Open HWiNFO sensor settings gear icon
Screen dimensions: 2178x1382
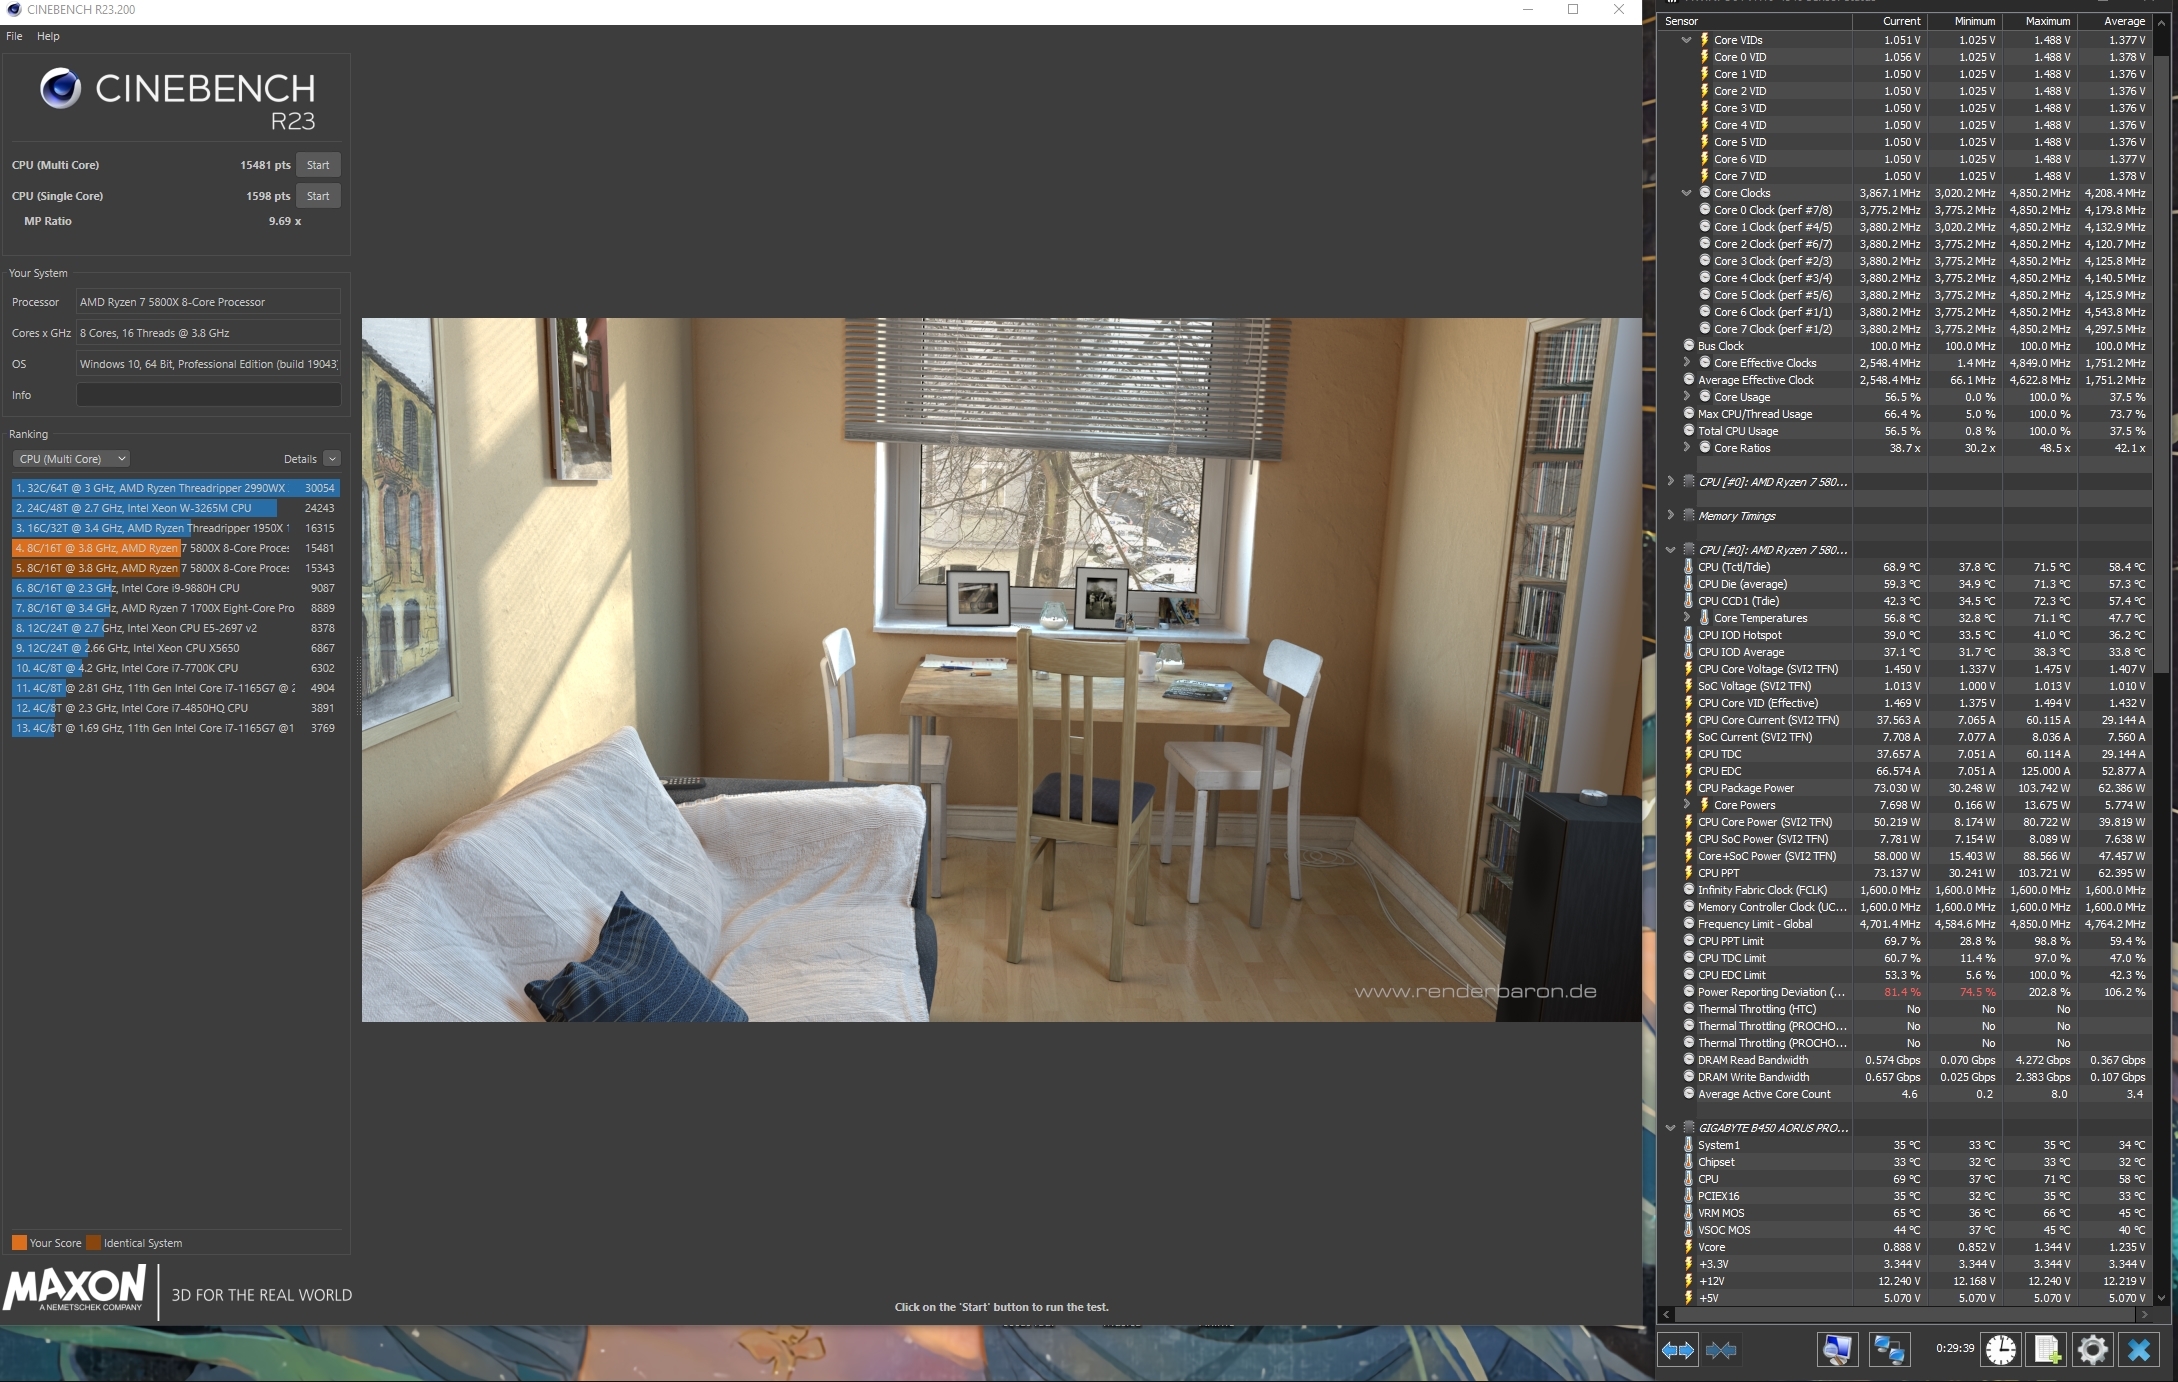2092,1350
